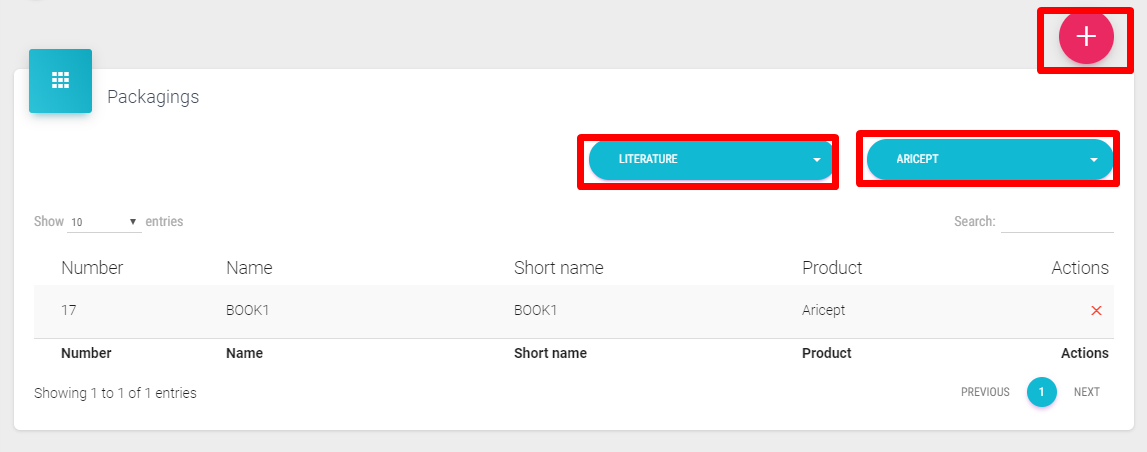
Task: Click the pink plus add button
Action: (1086, 37)
